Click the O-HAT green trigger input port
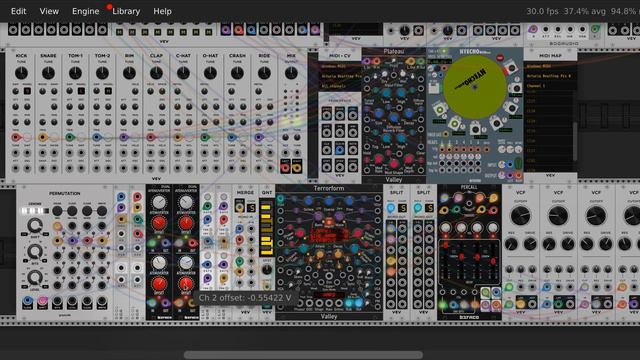 click(204, 138)
